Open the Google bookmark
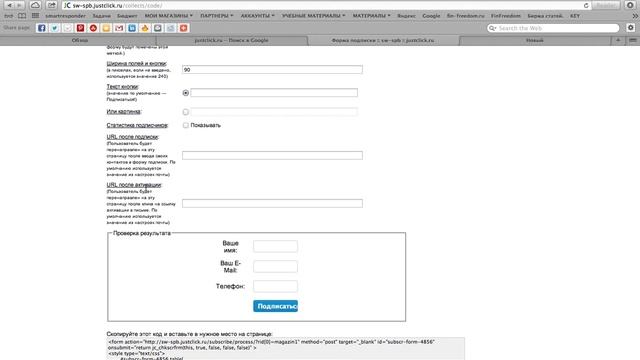This screenshot has height=360, width=640. click(431, 16)
